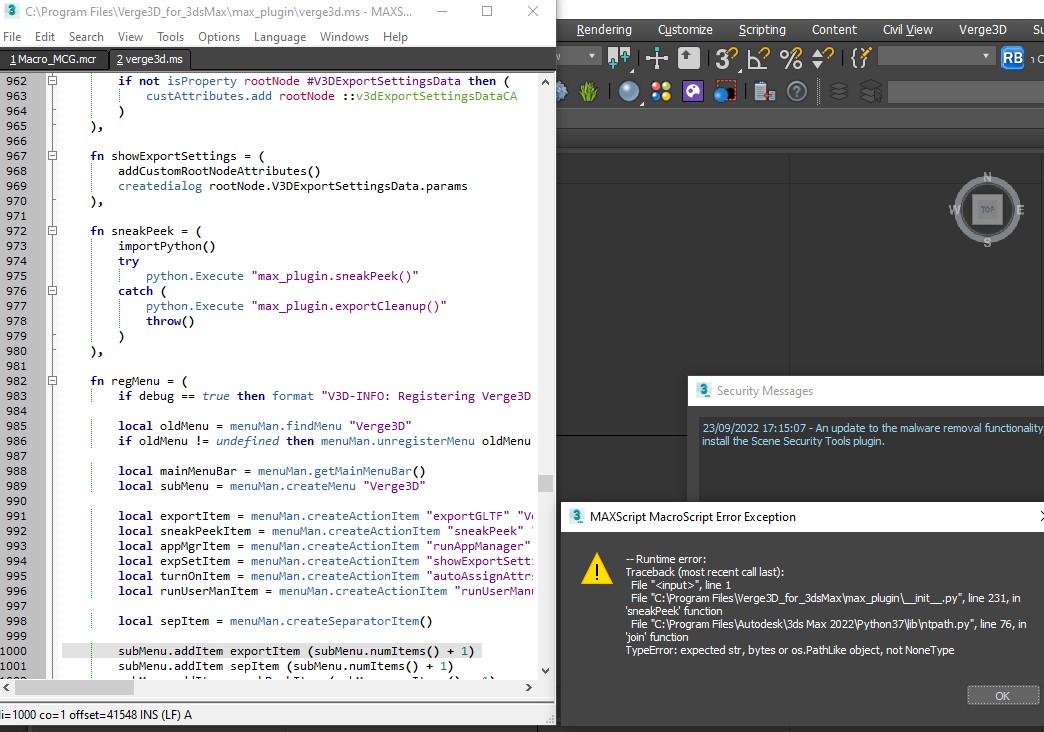The height and width of the screenshot is (732, 1044).
Task: Open the Rendering menu in 3ds Max
Action: pos(604,29)
